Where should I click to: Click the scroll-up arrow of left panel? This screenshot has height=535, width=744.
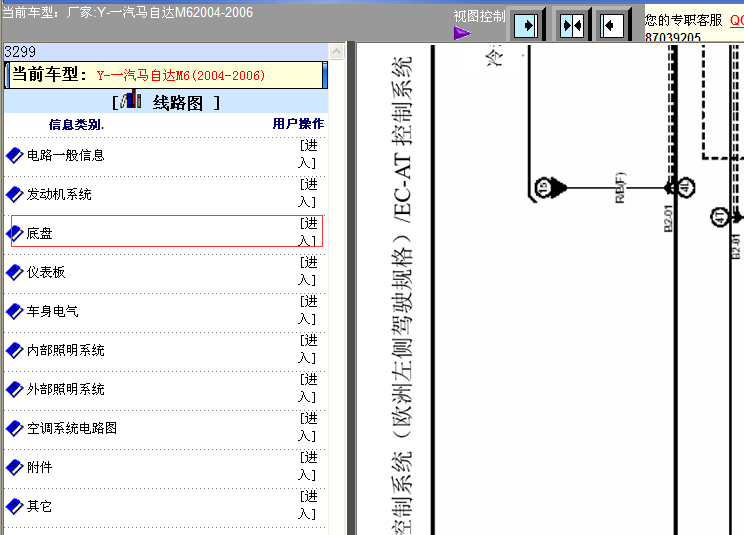tap(336, 51)
